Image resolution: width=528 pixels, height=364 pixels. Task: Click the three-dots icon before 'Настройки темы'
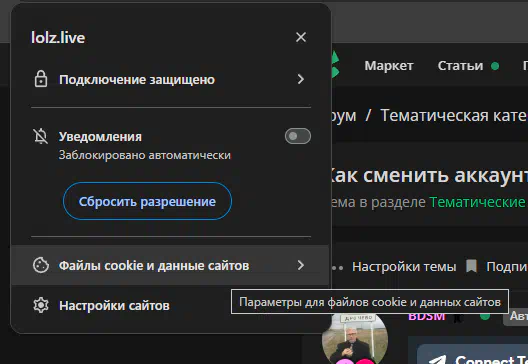337,268
